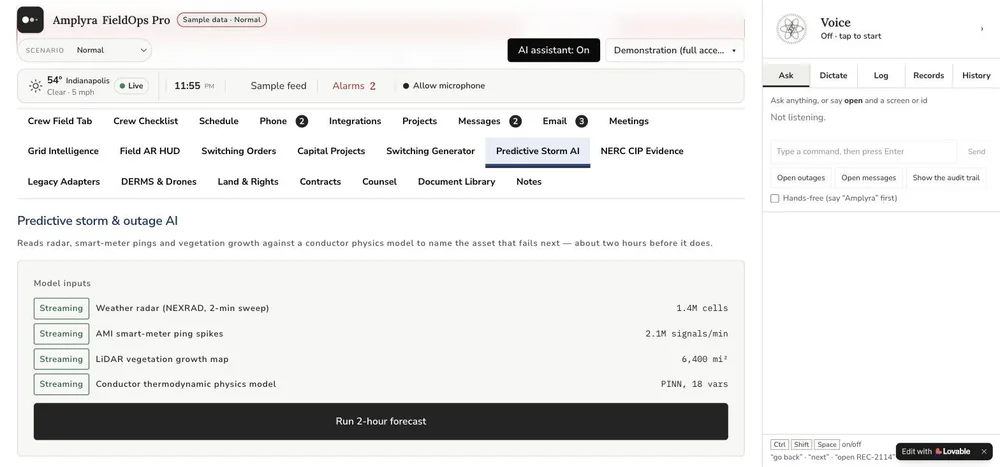This screenshot has height=467, width=1000.
Task: Click Streaming badge for Conductor physics model
Action: pos(61,384)
